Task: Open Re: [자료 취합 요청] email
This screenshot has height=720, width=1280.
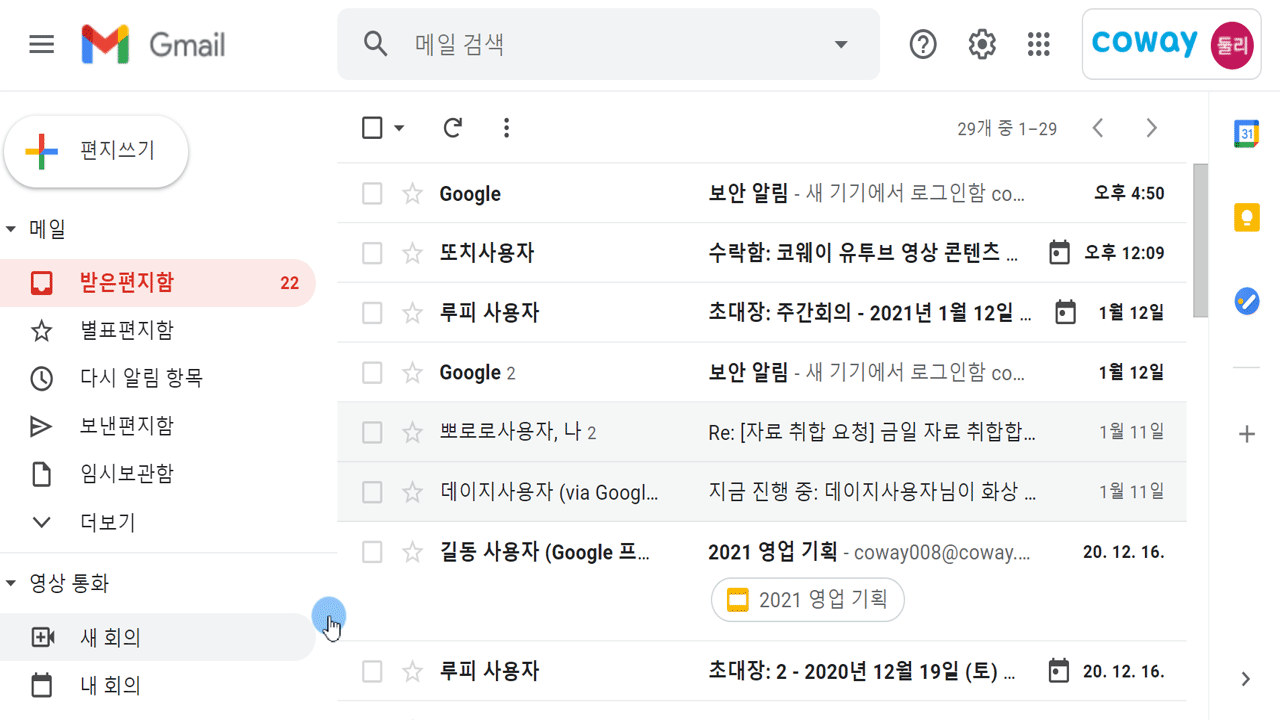Action: (x=872, y=433)
